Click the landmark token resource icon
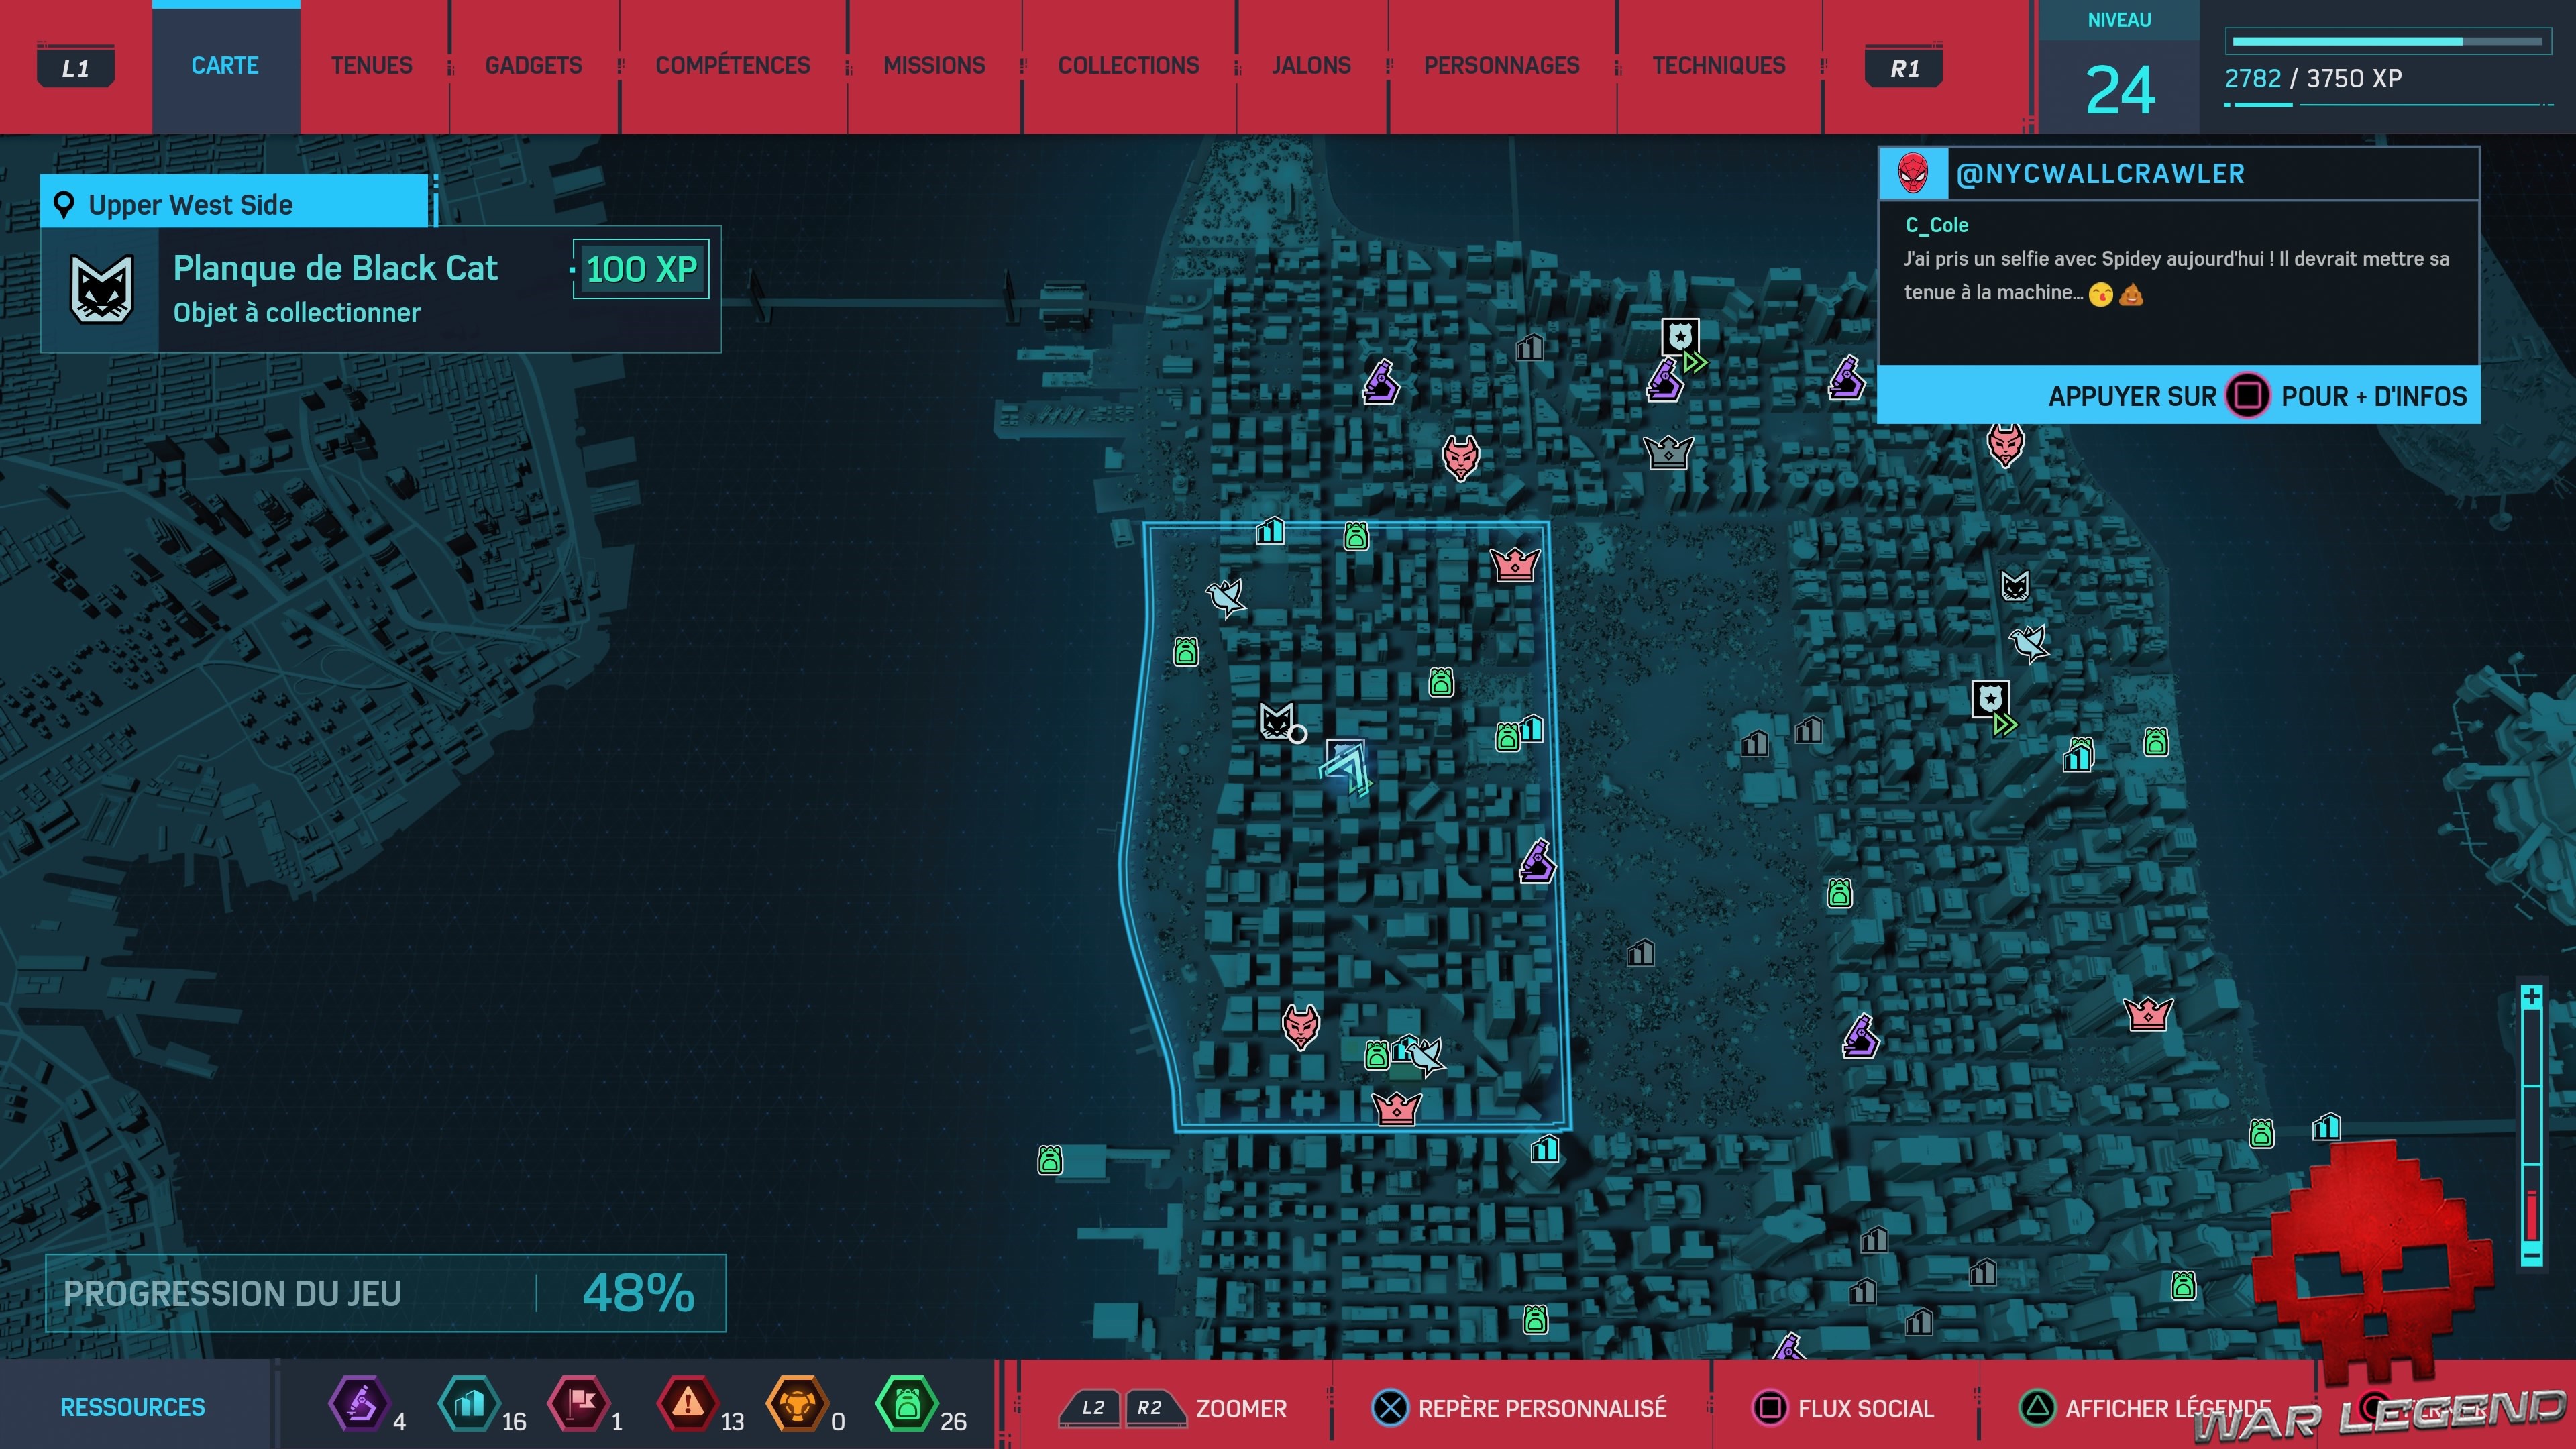The image size is (2576, 1449). coord(469,1404)
